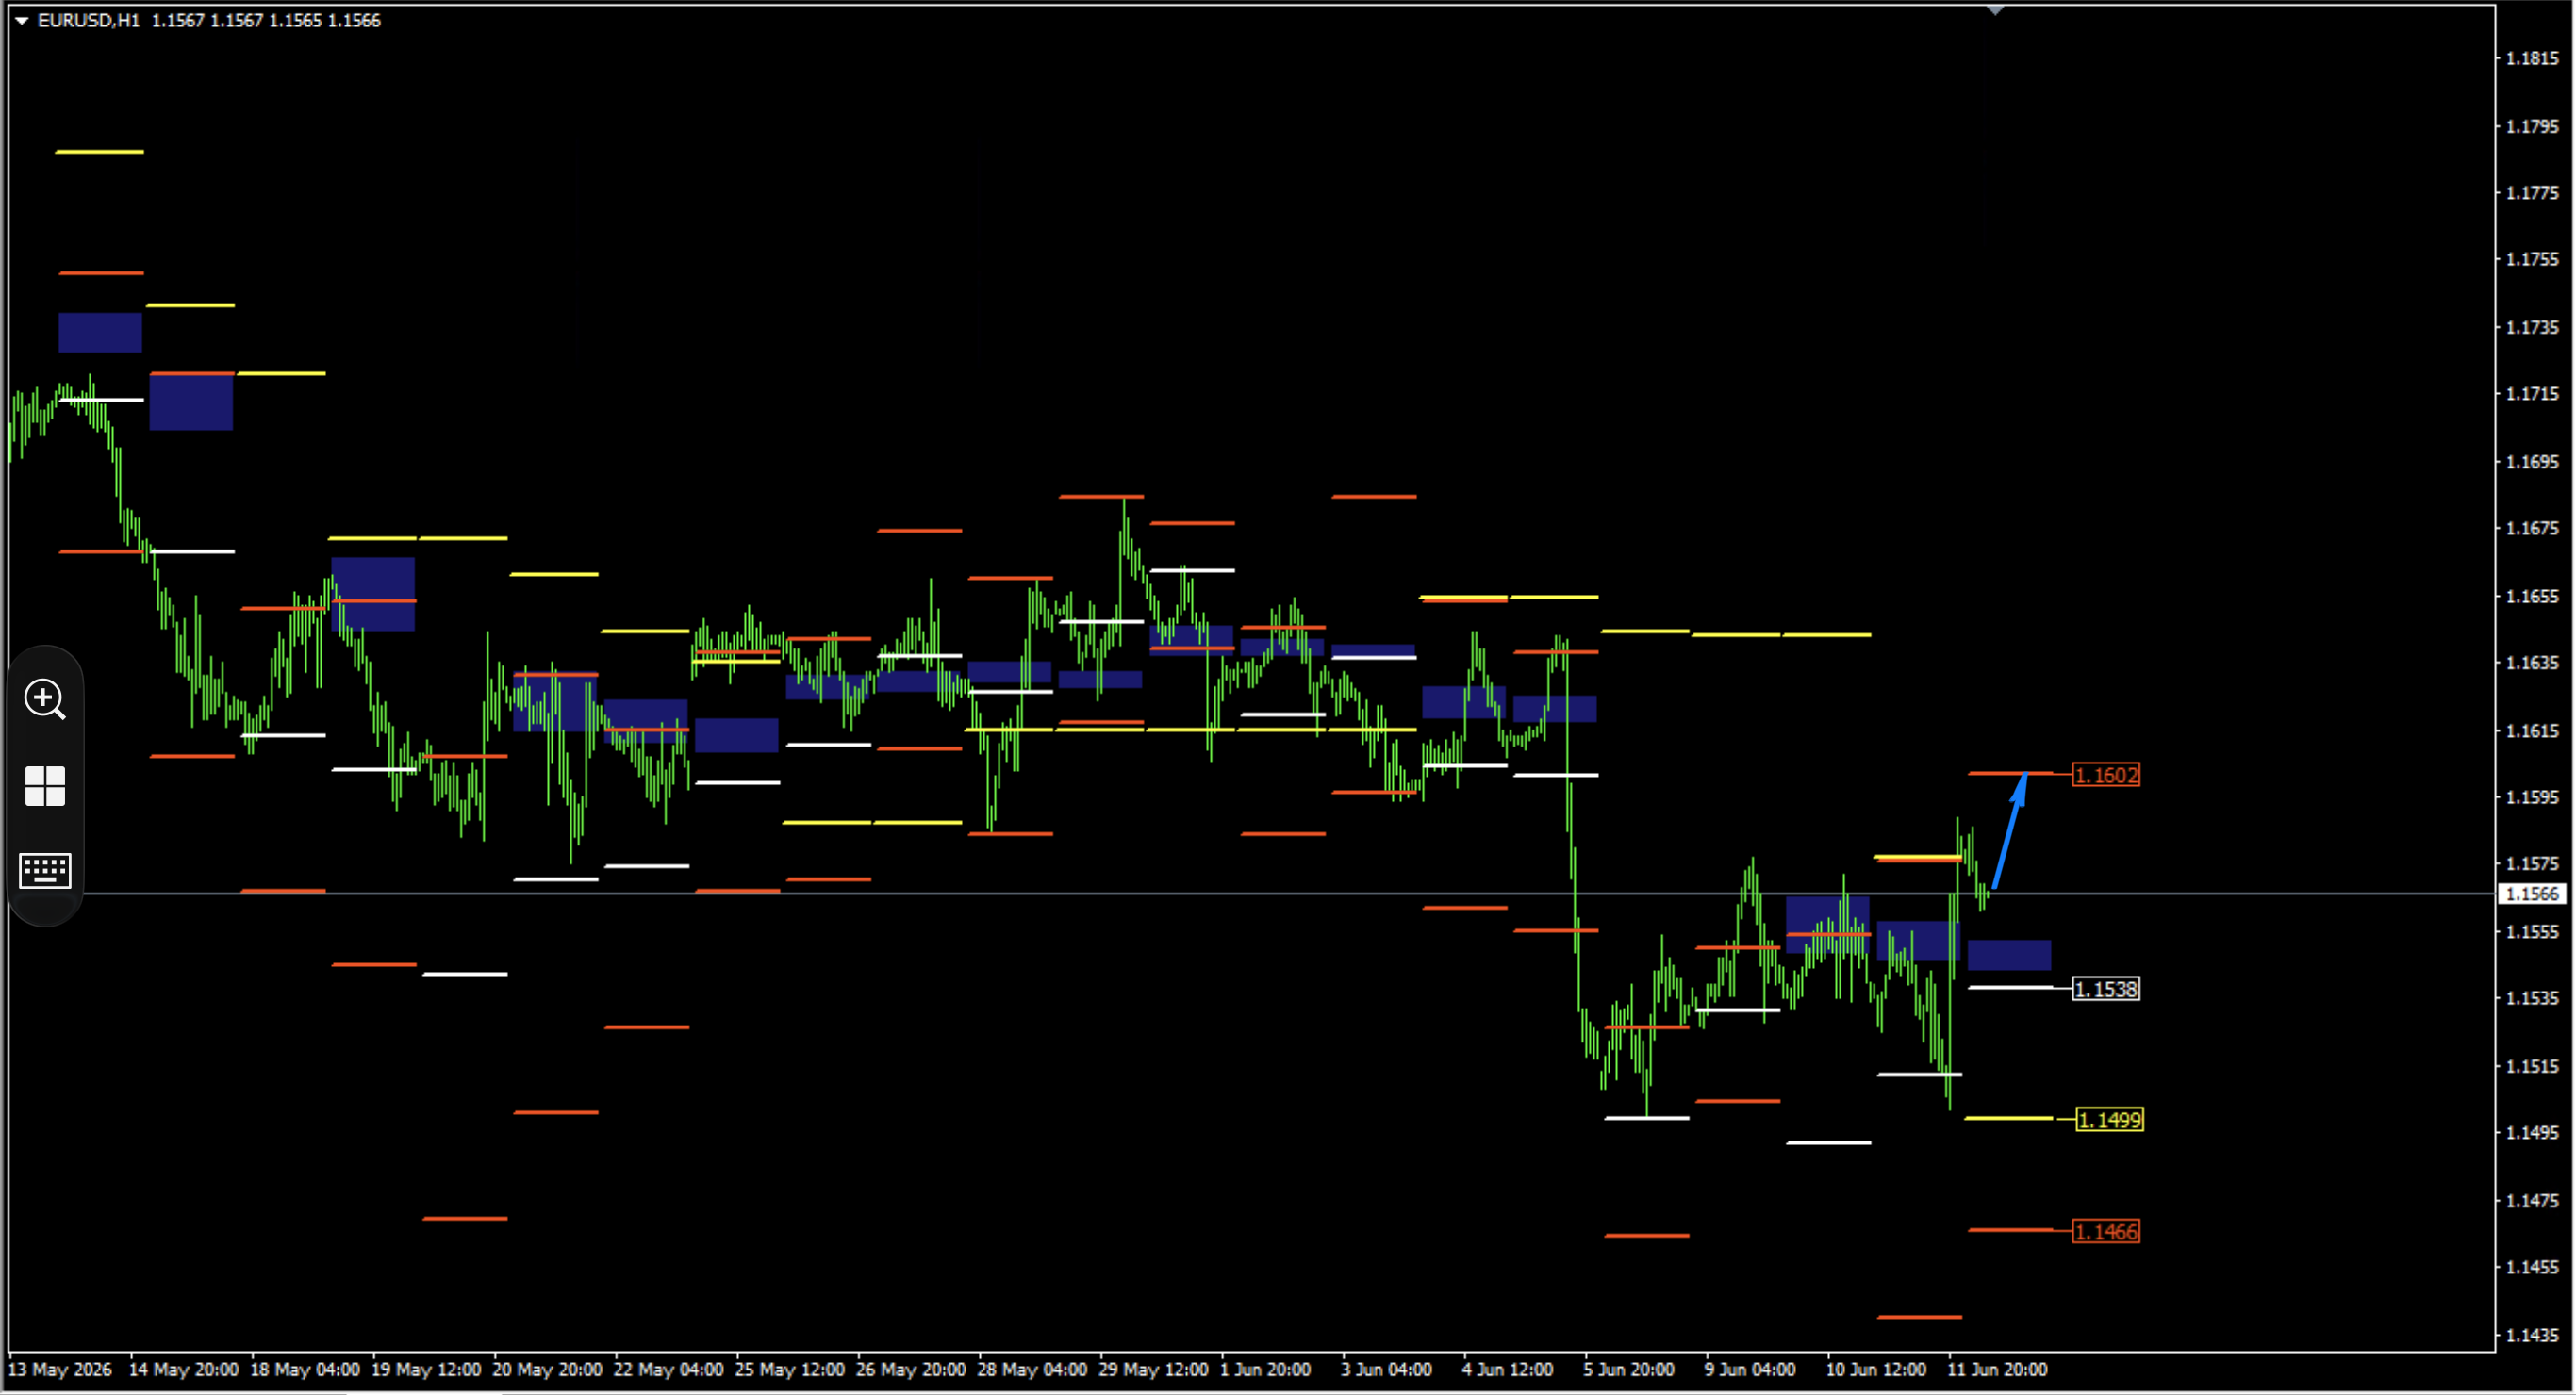Open the four-square grid layout icon
Screen dimensions: 2576x1395
tap(45, 786)
